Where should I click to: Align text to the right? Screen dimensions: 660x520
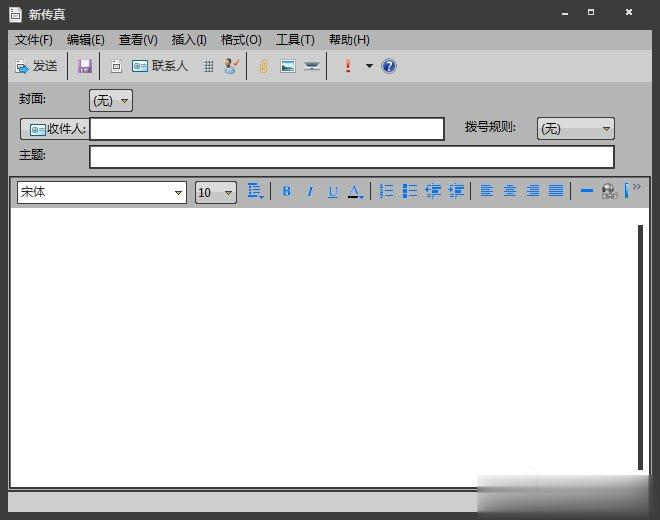533,191
